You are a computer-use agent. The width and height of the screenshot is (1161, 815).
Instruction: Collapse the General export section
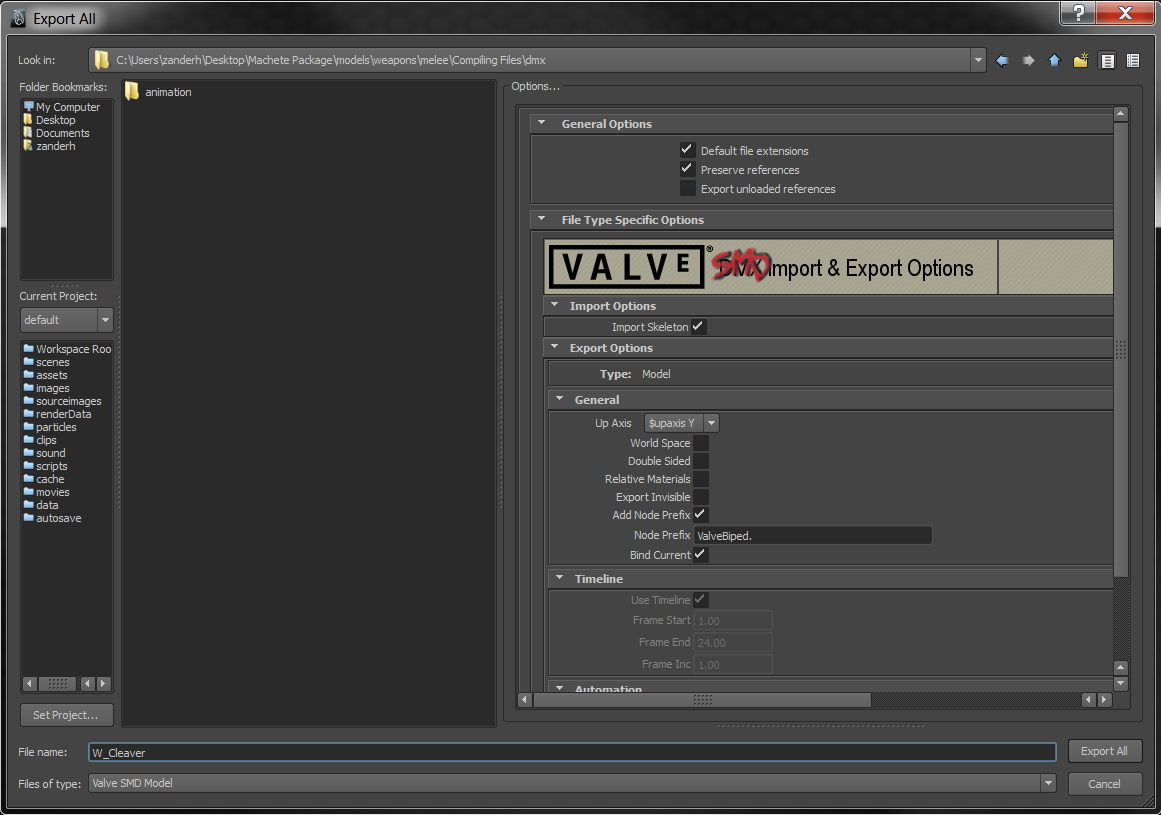pos(560,399)
